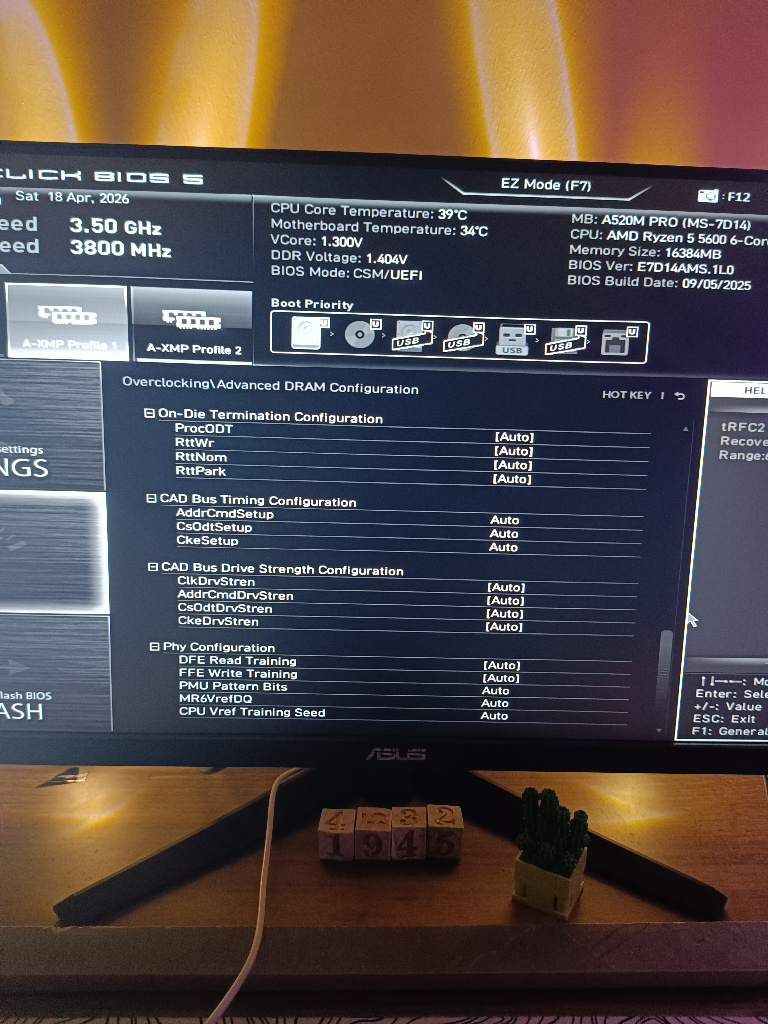768x1024 pixels.
Task: Collapse CAD Bus Timing Configuration section
Action: (x=151, y=498)
